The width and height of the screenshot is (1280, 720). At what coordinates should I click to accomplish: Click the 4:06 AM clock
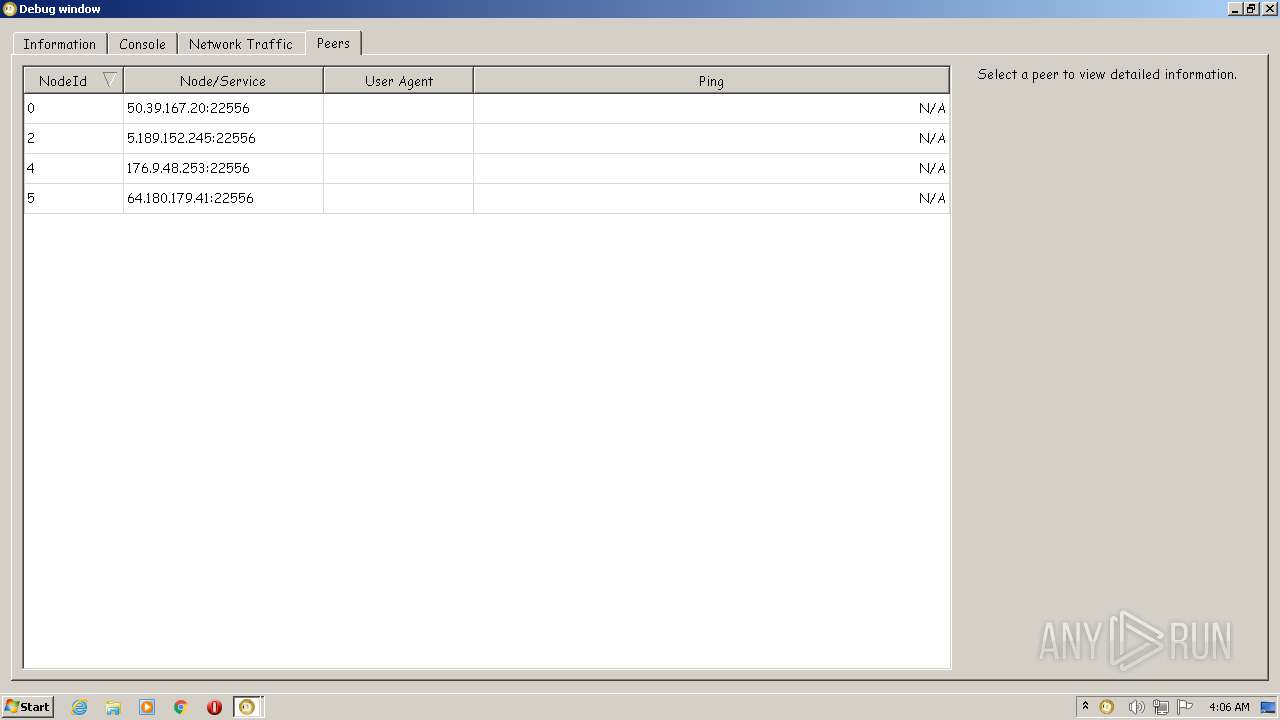[1229, 707]
